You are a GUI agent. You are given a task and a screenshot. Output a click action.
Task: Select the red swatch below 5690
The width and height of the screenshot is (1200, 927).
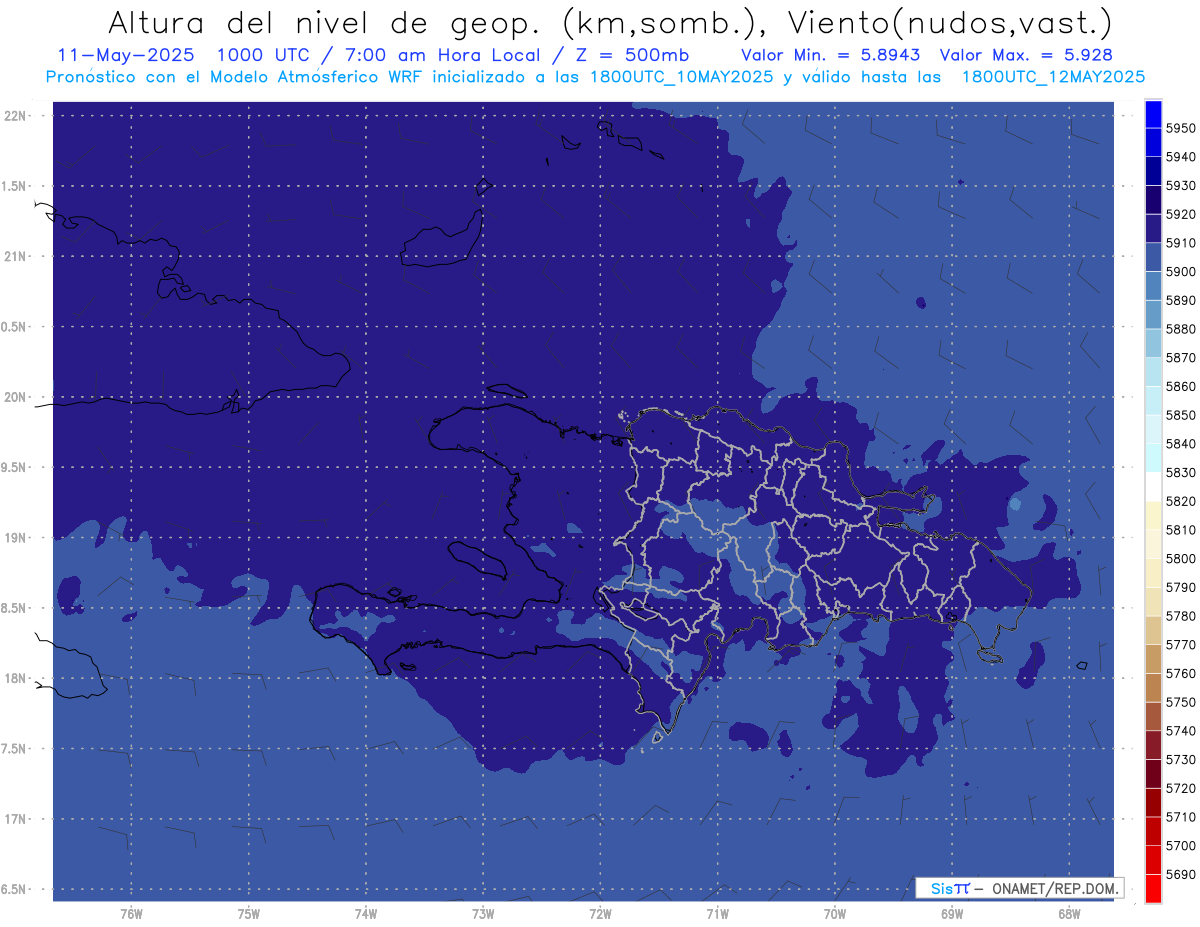[1152, 888]
